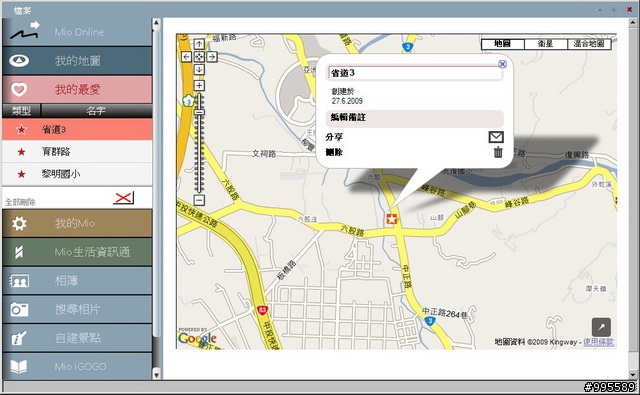
Task: Open the 自建景點 custom POI section
Action: tap(77, 337)
